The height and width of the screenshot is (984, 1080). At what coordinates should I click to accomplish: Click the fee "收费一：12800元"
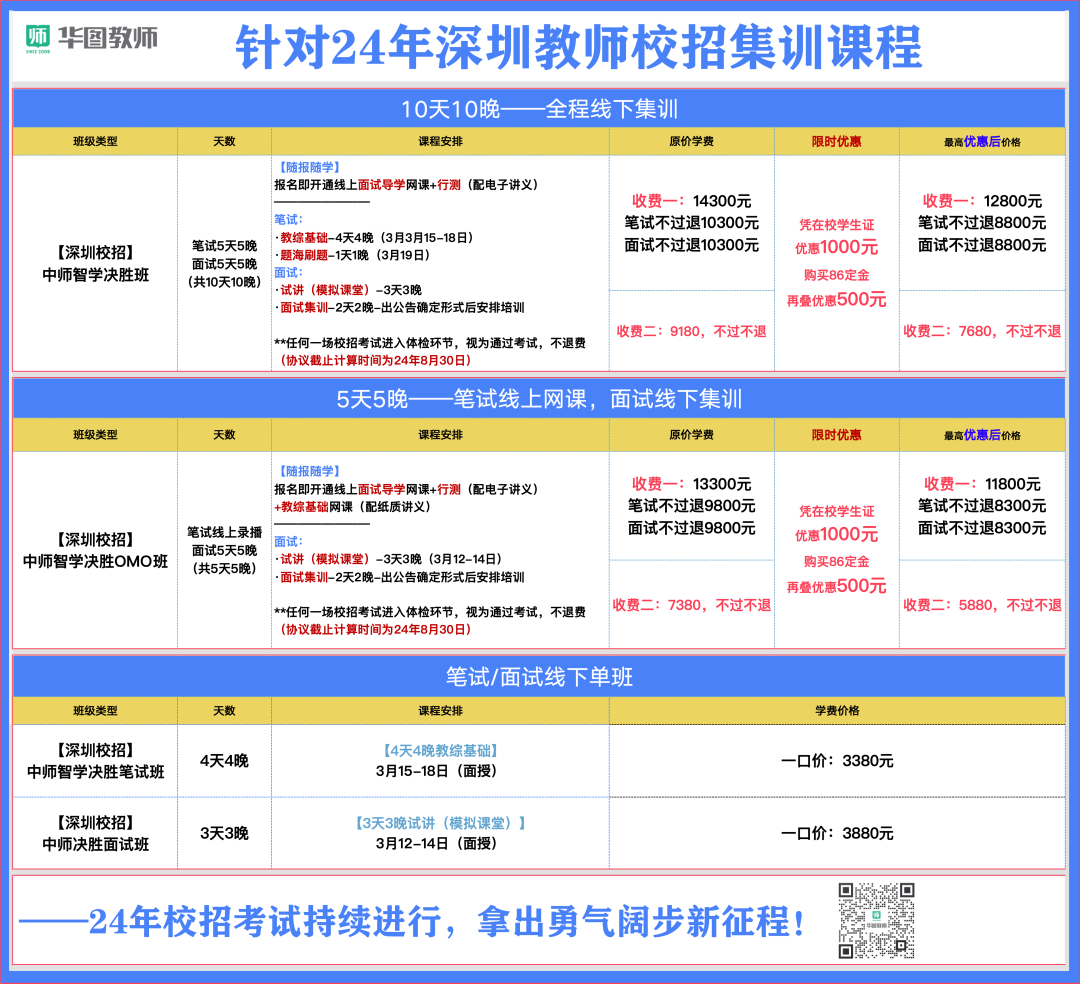982,201
